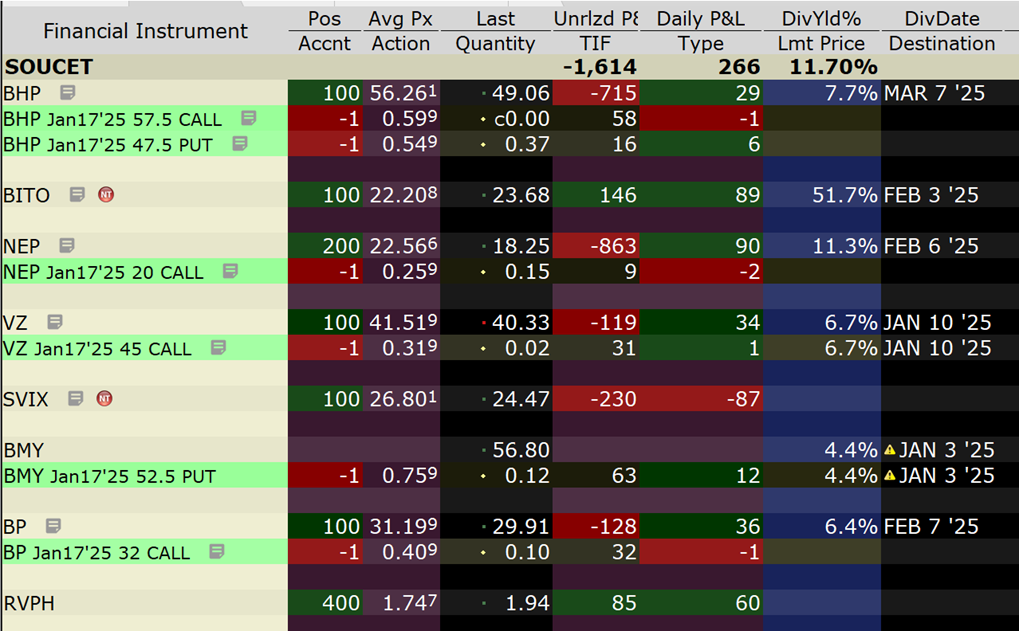Click the DivDate column header
Screen dimensions: 1019x631
[x=941, y=19]
